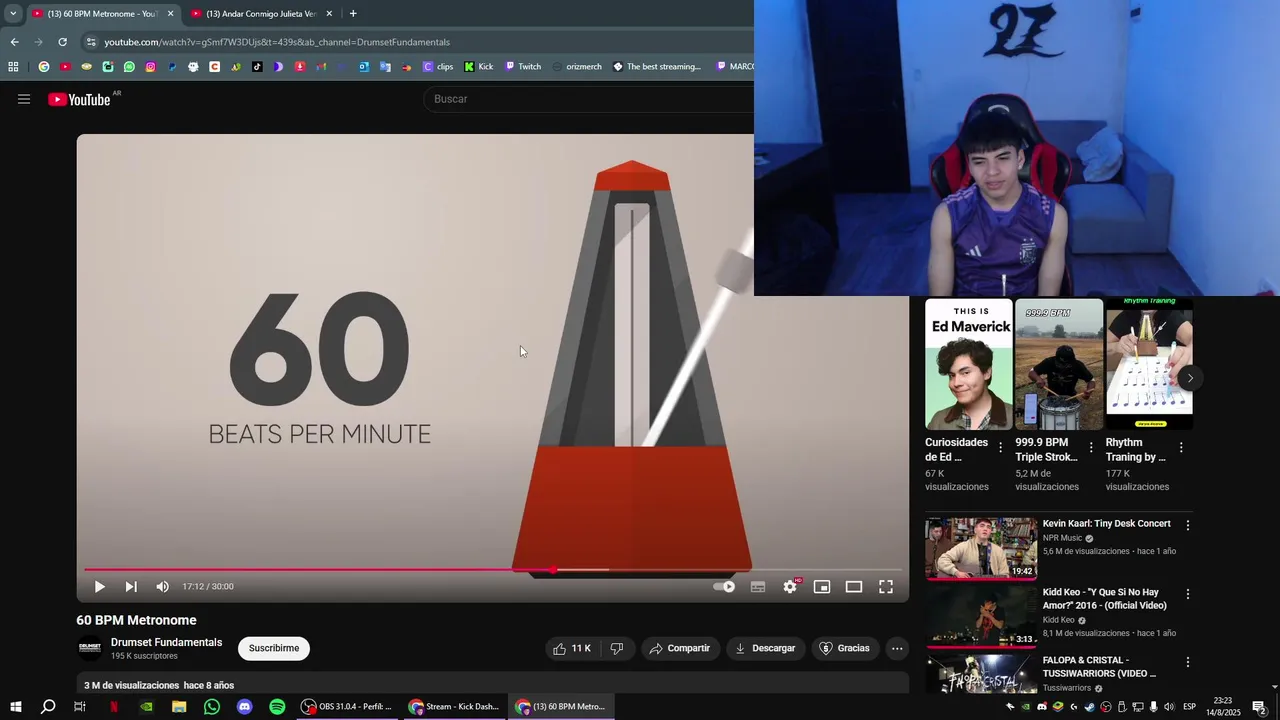
Task: Go back in browser
Action: click(14, 42)
